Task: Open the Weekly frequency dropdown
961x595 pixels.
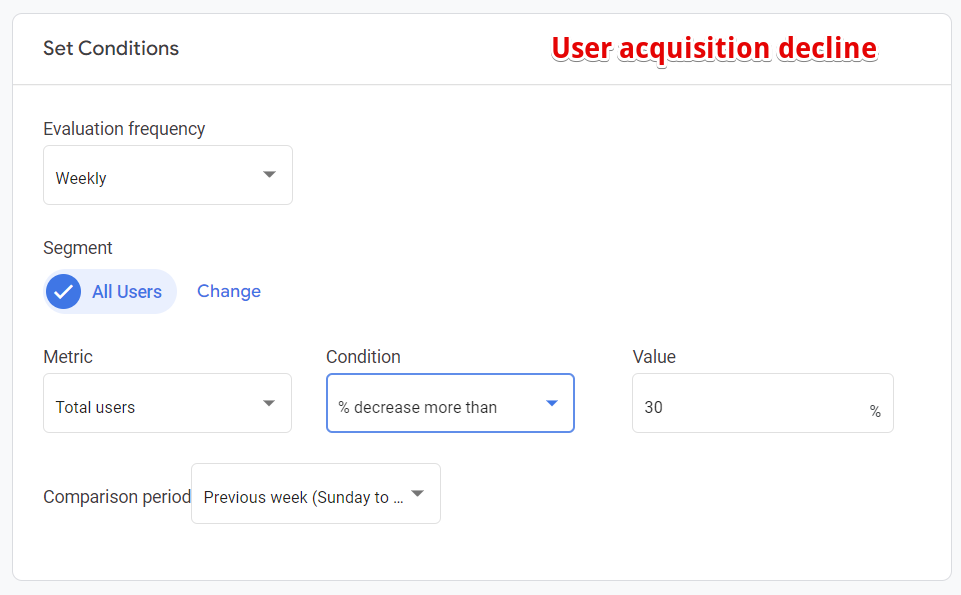Action: [150, 176]
